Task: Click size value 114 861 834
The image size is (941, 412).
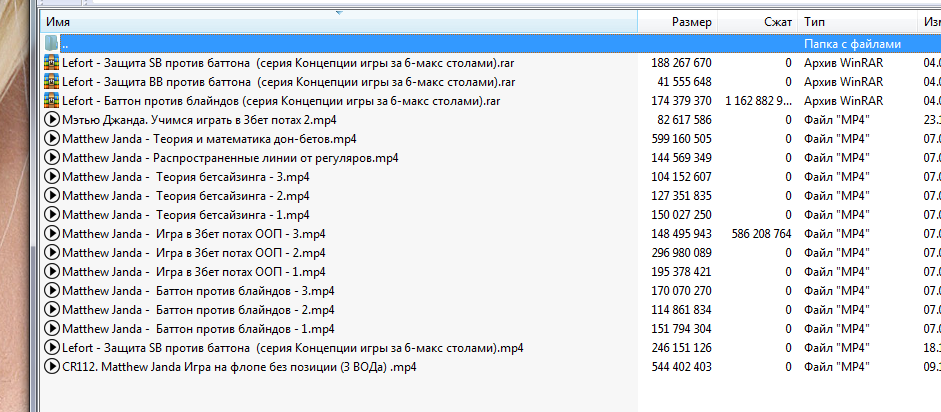Action: pos(681,309)
